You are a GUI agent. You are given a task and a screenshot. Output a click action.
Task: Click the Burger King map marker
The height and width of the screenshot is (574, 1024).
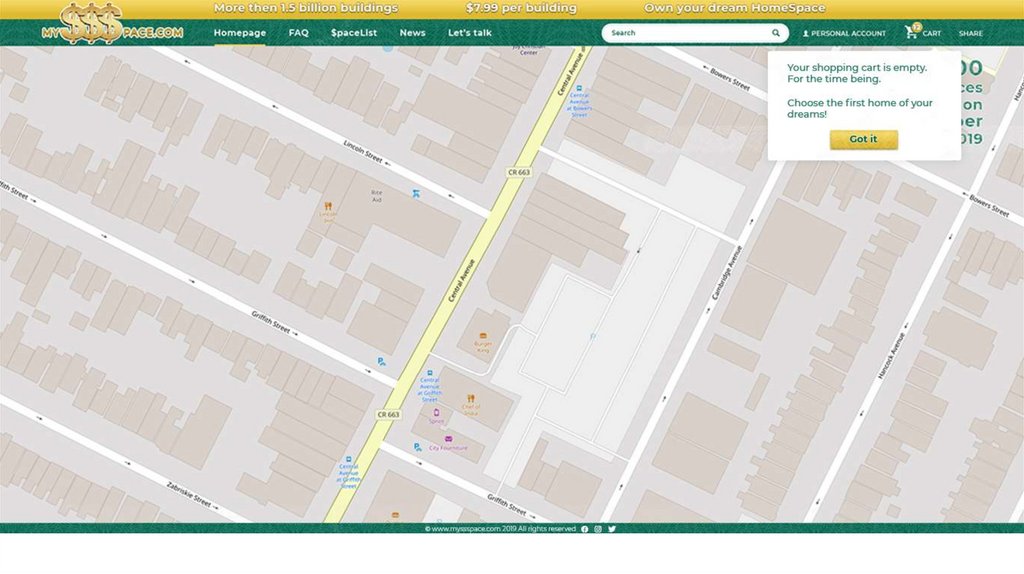[x=484, y=336]
